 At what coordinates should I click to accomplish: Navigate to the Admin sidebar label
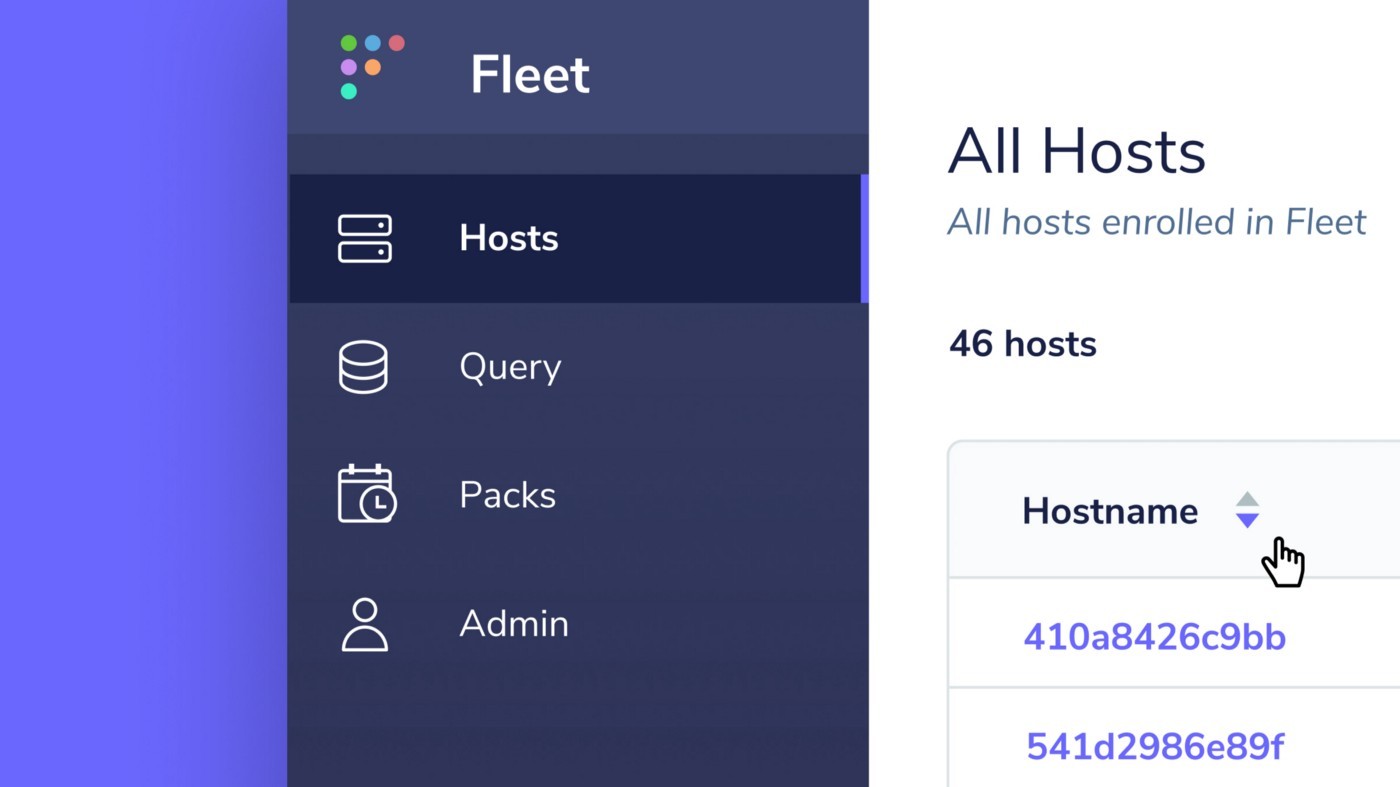(514, 624)
